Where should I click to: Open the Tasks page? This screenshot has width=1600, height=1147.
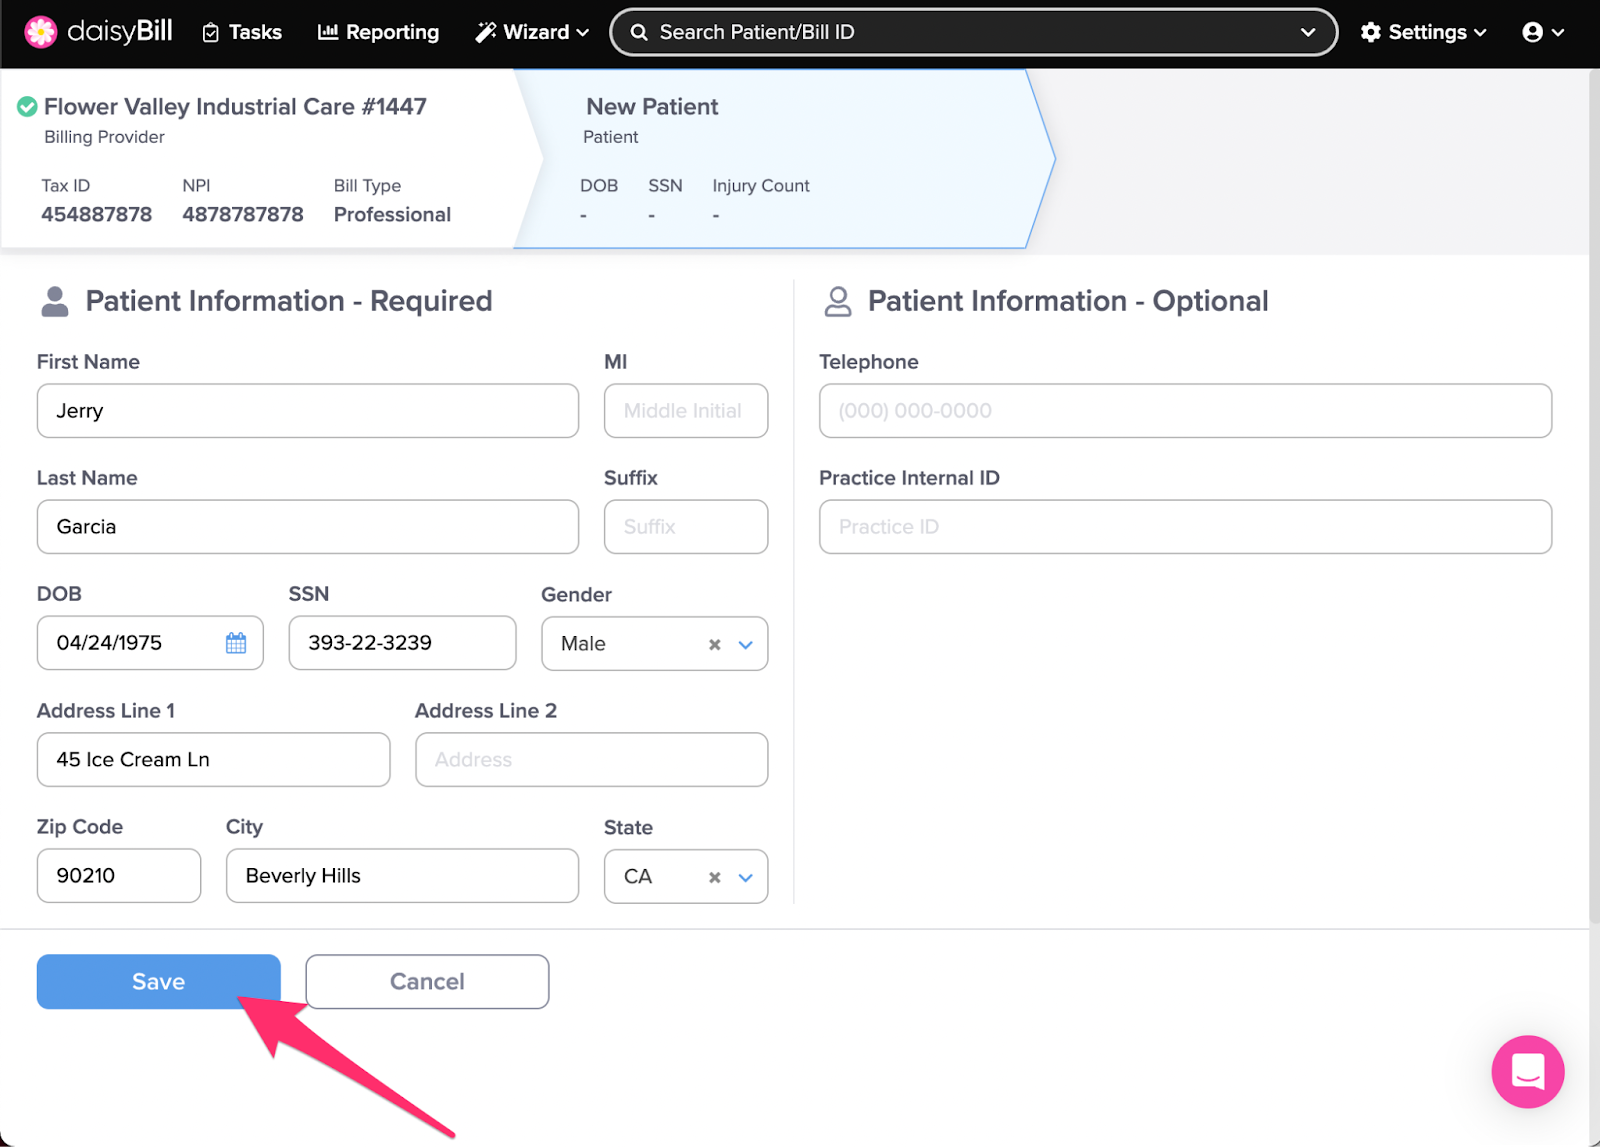[242, 32]
